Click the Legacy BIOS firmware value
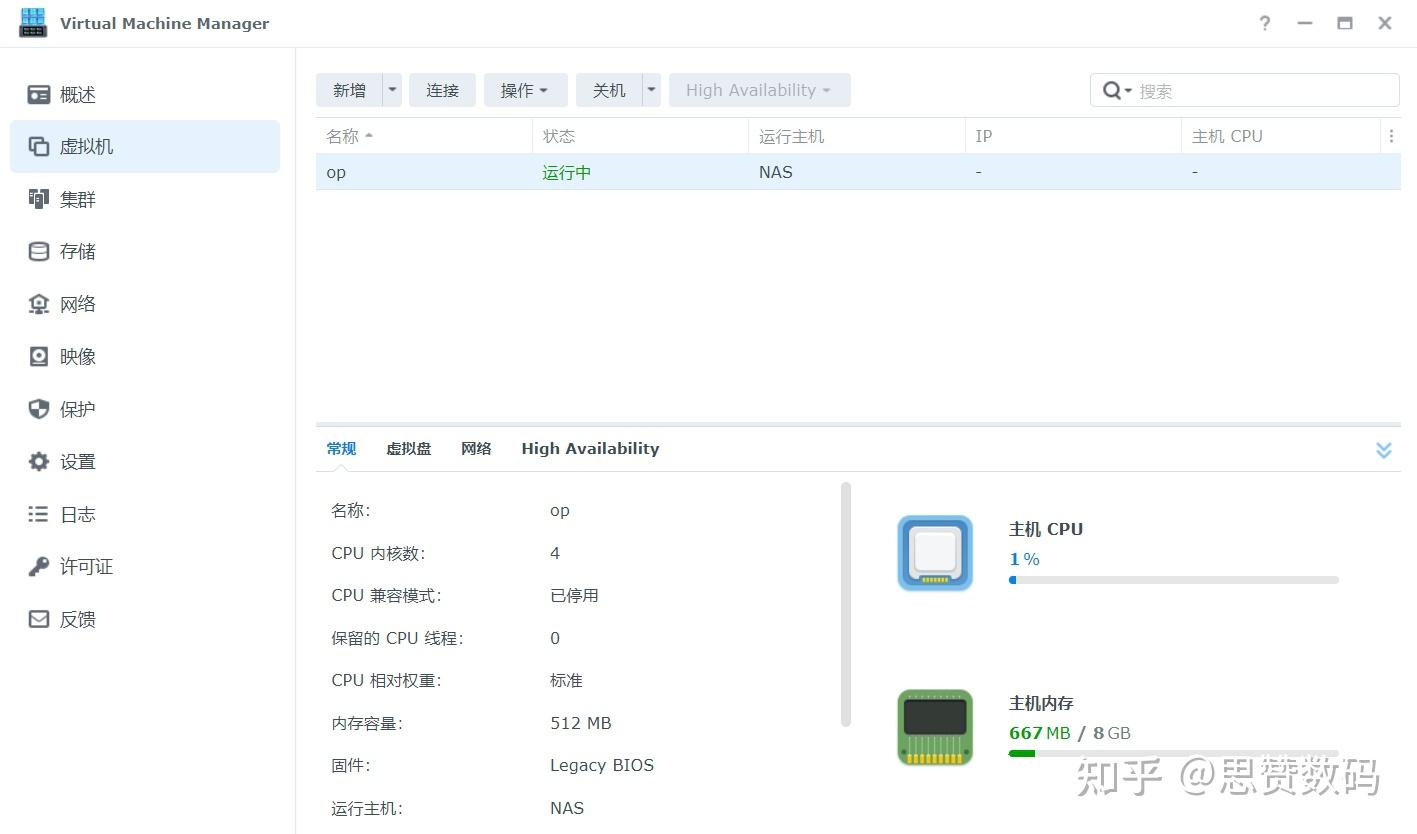Image resolution: width=1417 pixels, height=834 pixels. pyautogui.click(x=602, y=765)
